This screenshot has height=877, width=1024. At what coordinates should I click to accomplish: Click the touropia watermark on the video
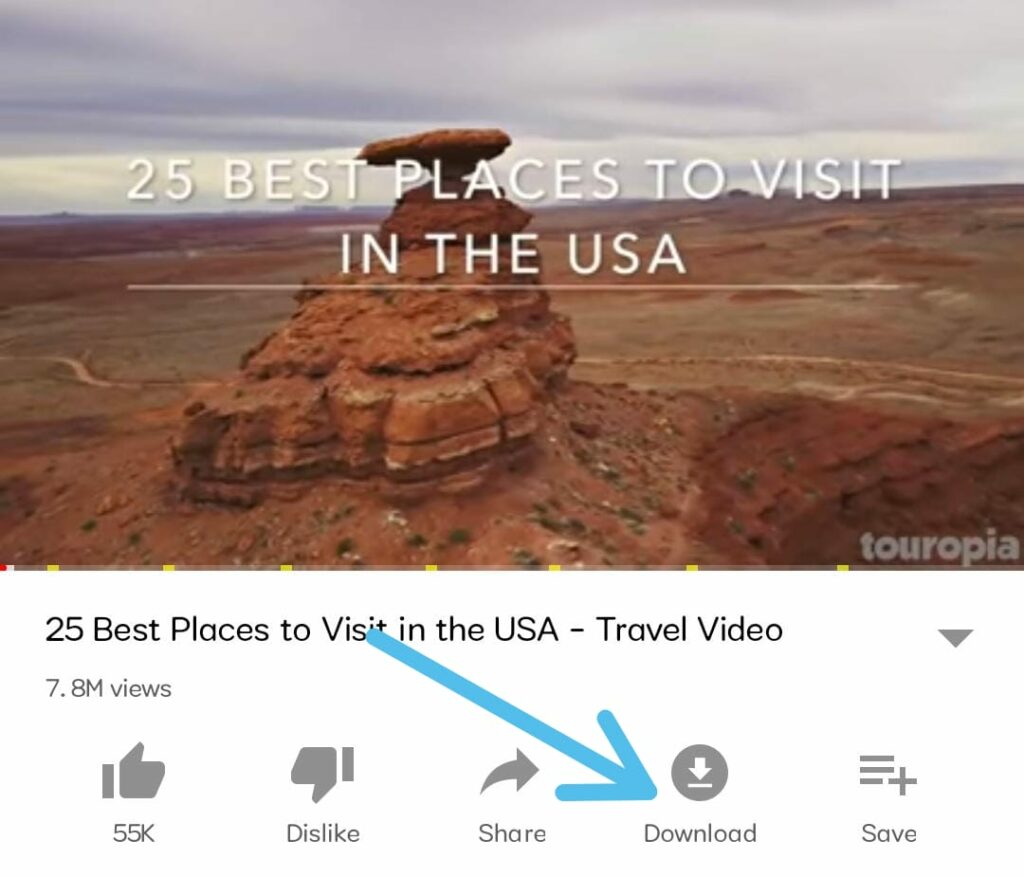(x=939, y=547)
